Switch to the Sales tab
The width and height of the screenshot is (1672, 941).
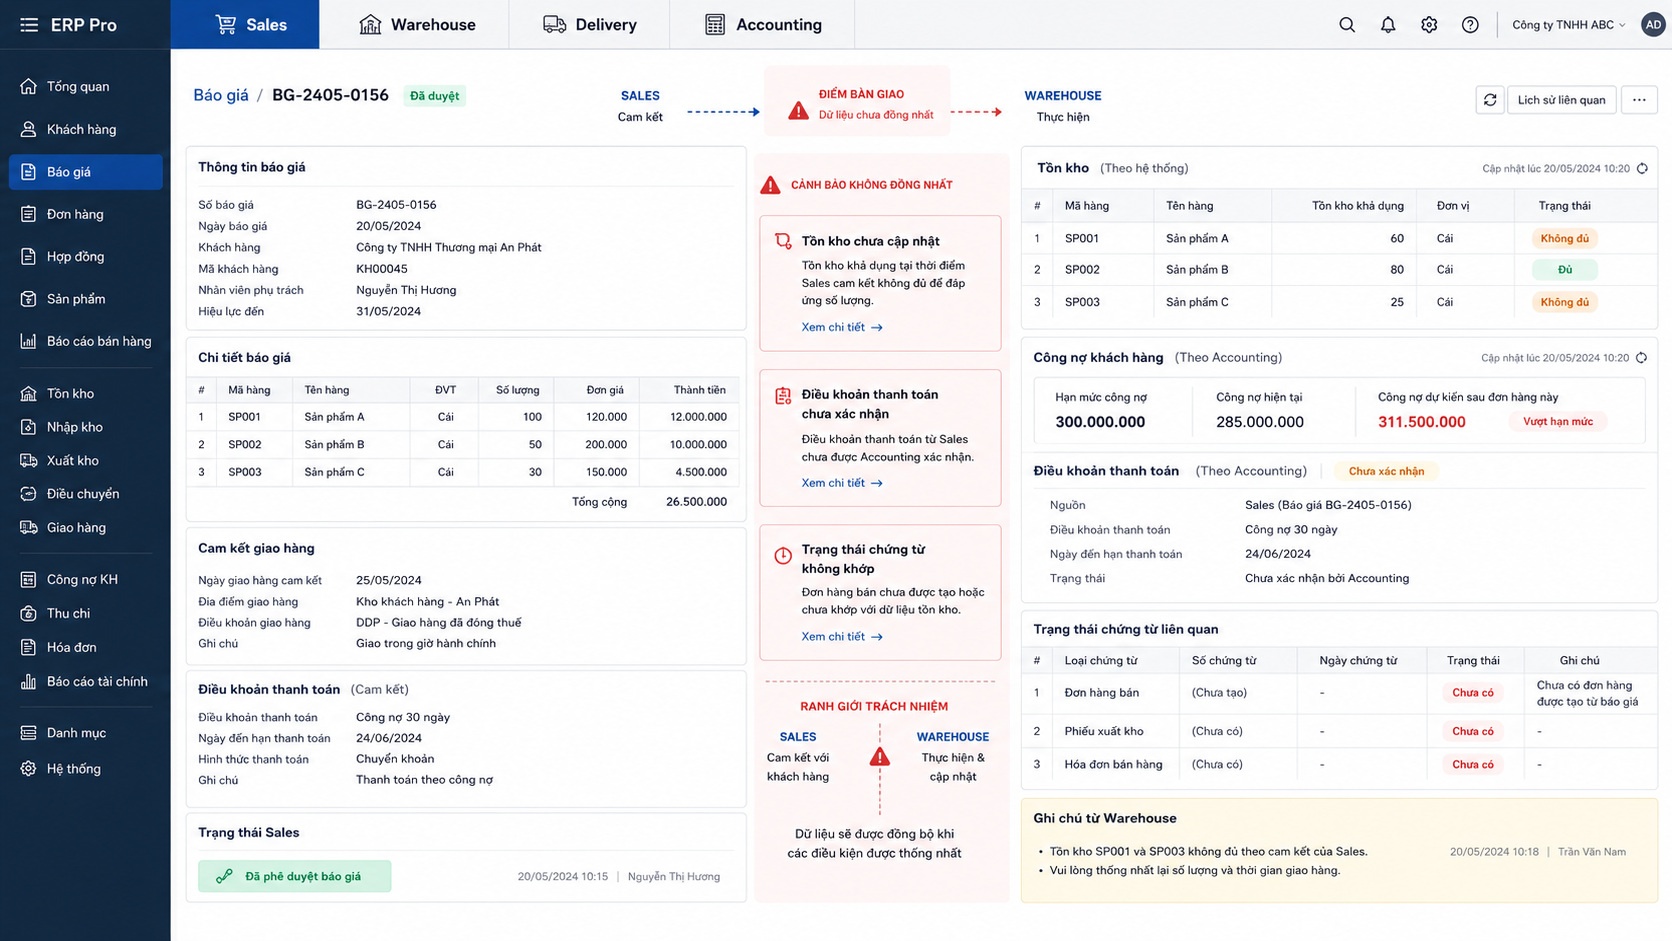coord(245,24)
